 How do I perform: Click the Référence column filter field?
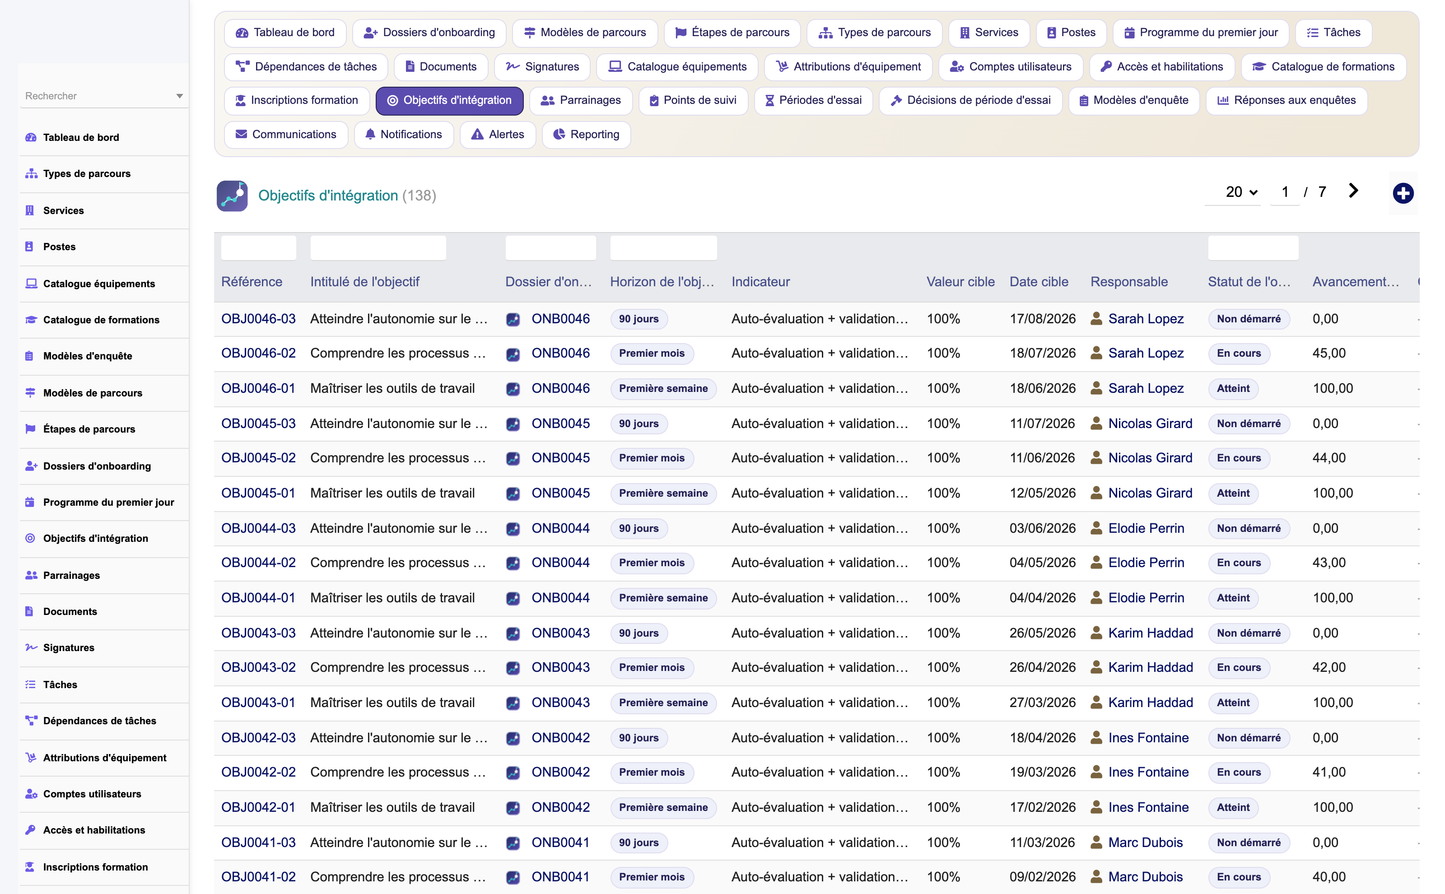coord(258,248)
